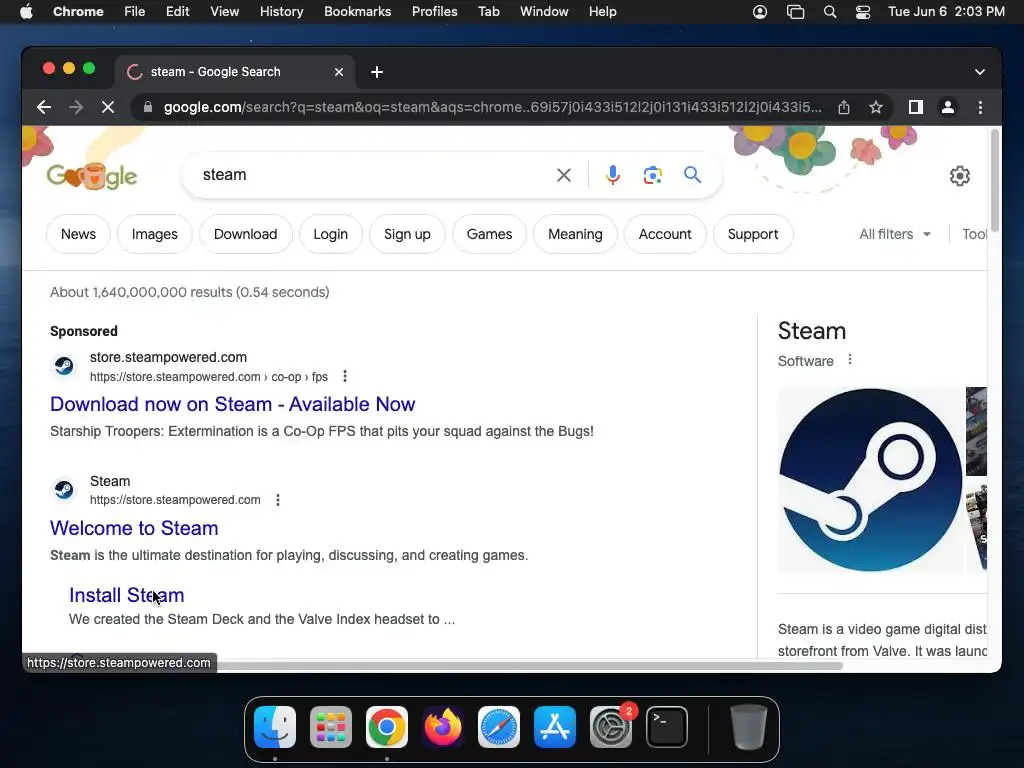The width and height of the screenshot is (1024, 768).
Task: Close the steam Google Search tab
Action: (x=339, y=72)
